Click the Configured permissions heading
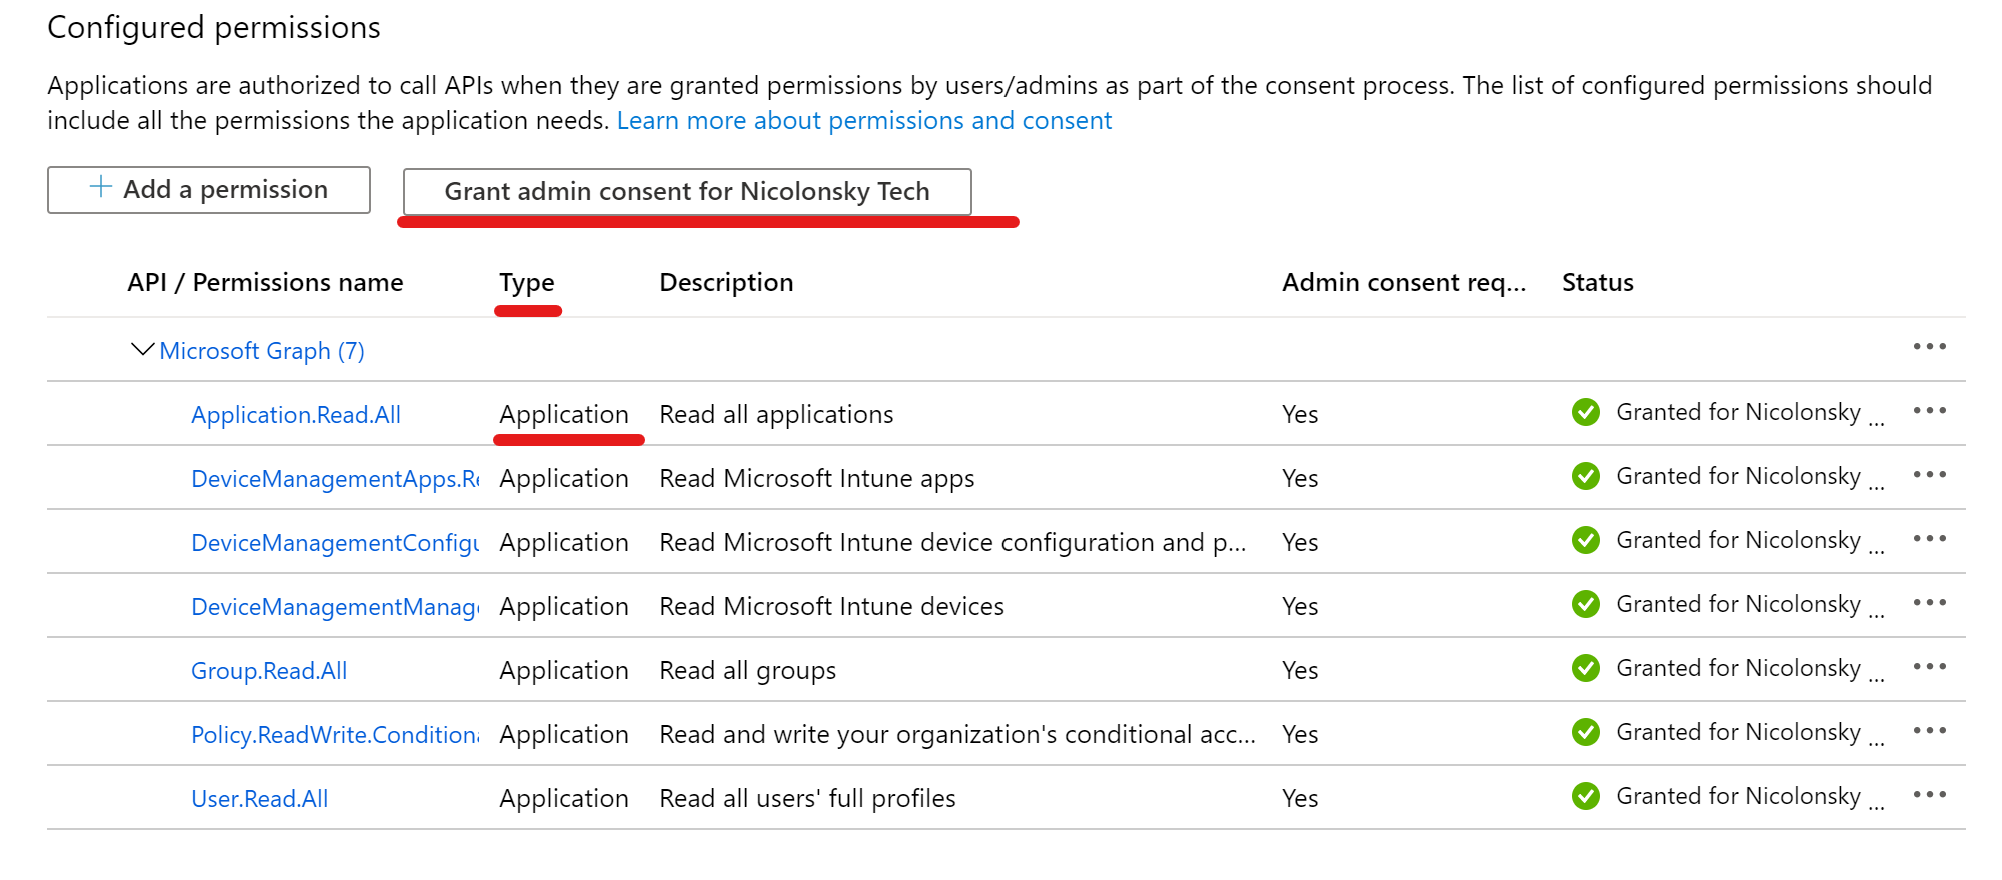Screen dimensions: 2002x880 (x=214, y=28)
